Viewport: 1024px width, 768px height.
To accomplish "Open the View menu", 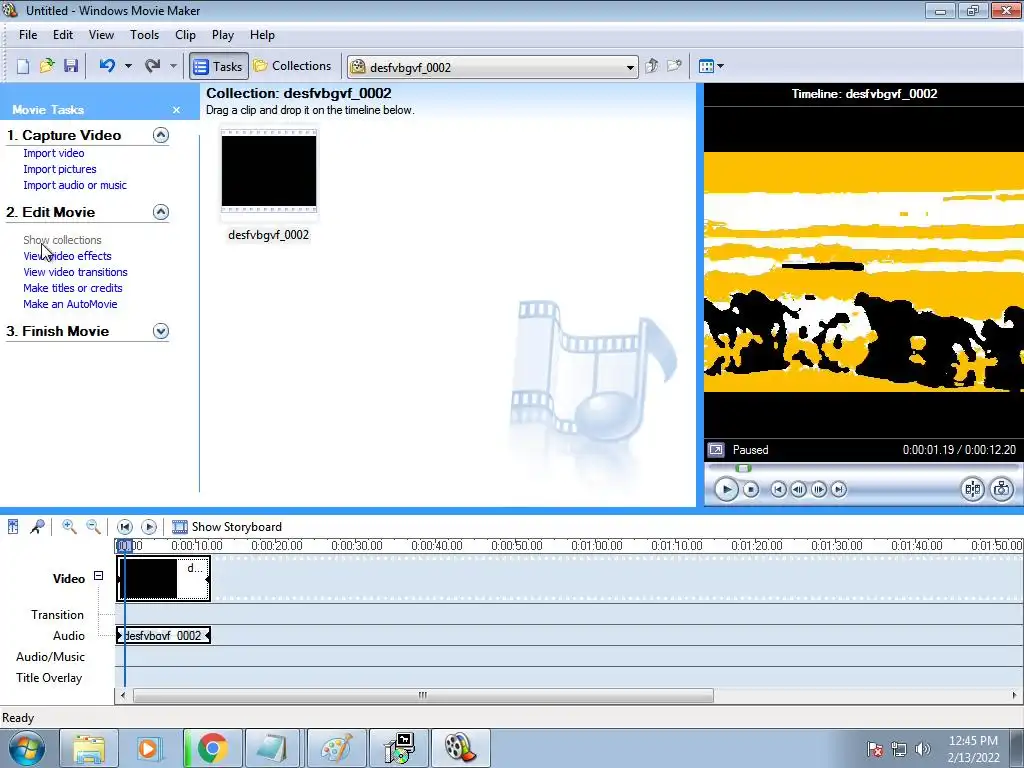I will point(101,35).
